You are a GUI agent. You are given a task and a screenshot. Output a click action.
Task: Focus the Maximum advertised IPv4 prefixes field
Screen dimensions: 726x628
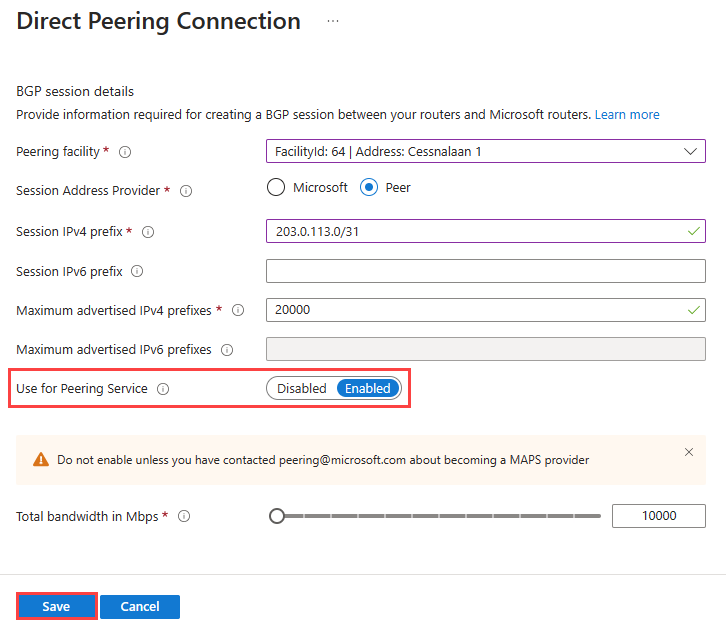(486, 310)
